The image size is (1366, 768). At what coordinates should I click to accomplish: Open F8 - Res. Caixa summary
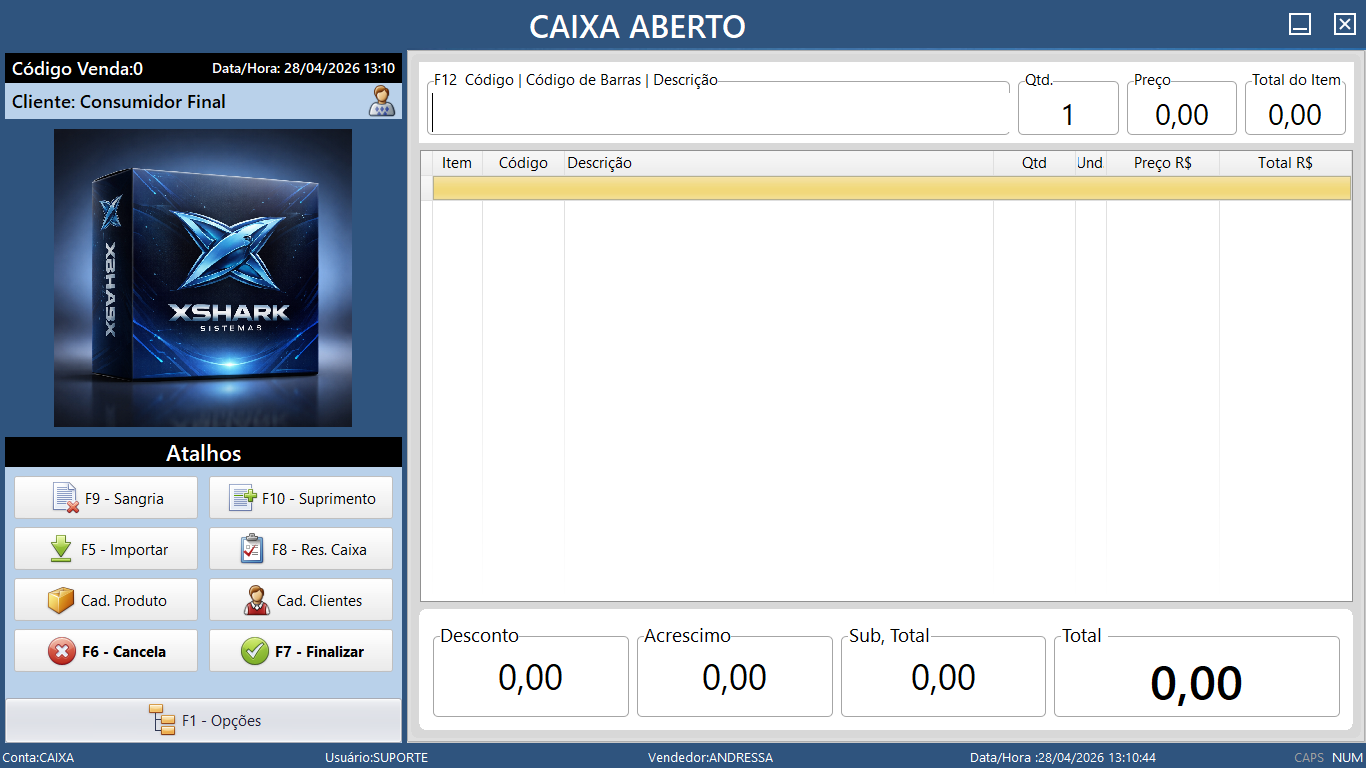click(x=301, y=549)
